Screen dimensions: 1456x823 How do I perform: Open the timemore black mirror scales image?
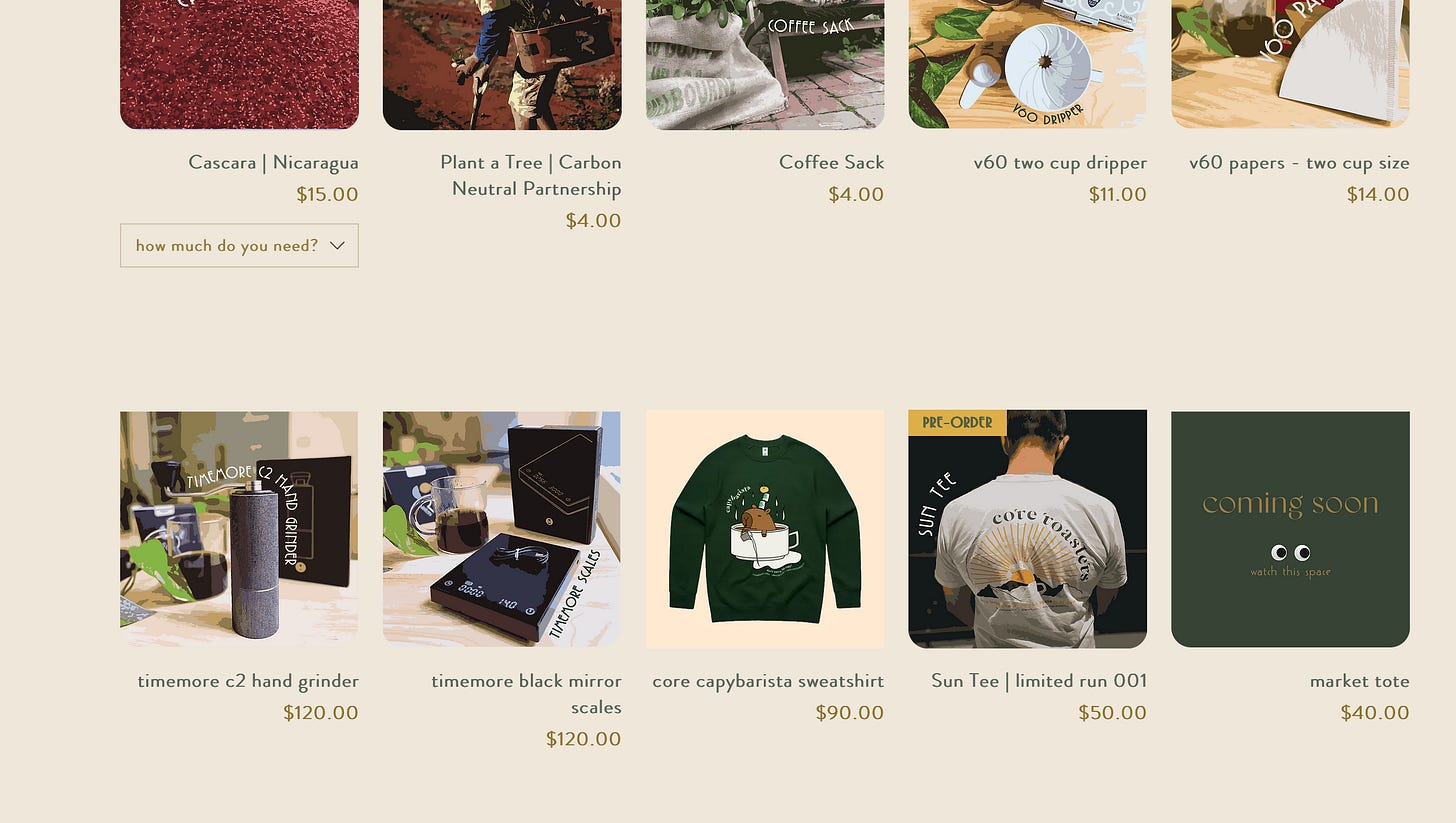(502, 529)
